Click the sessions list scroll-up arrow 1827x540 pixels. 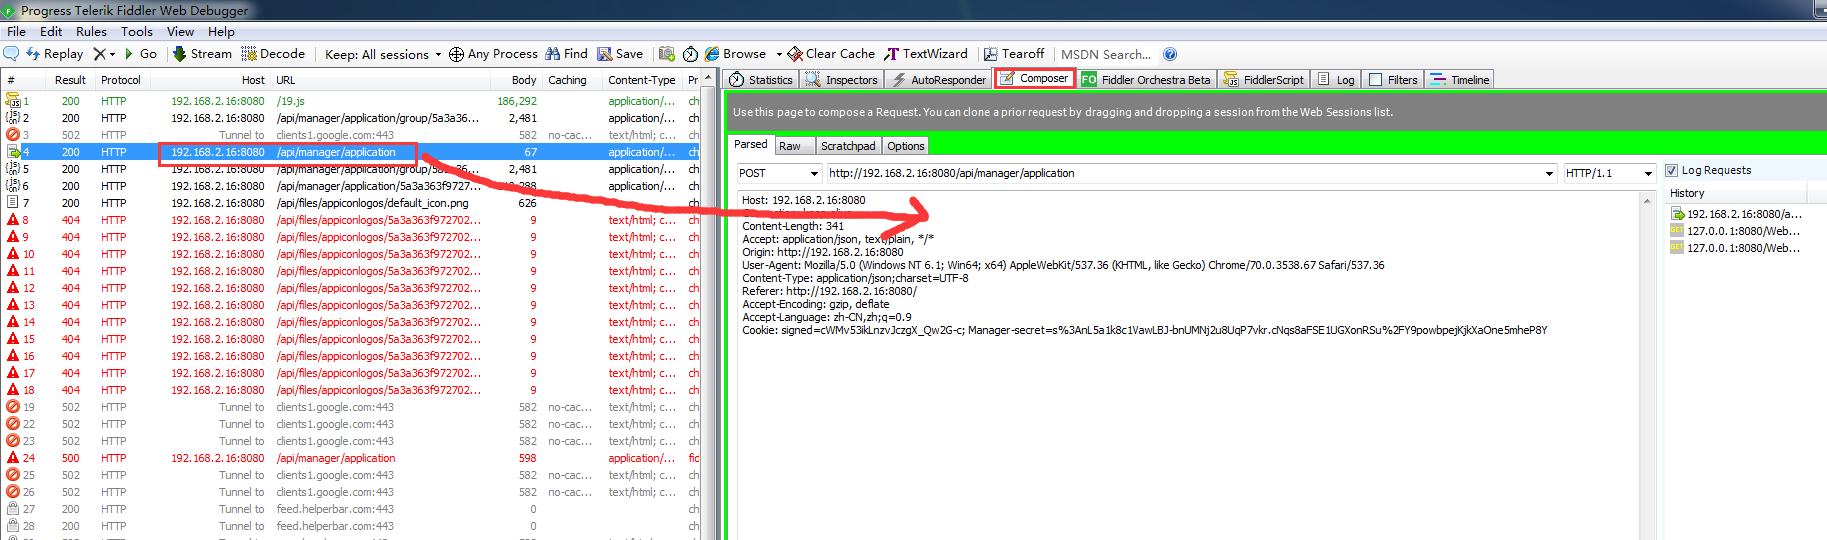(x=709, y=78)
